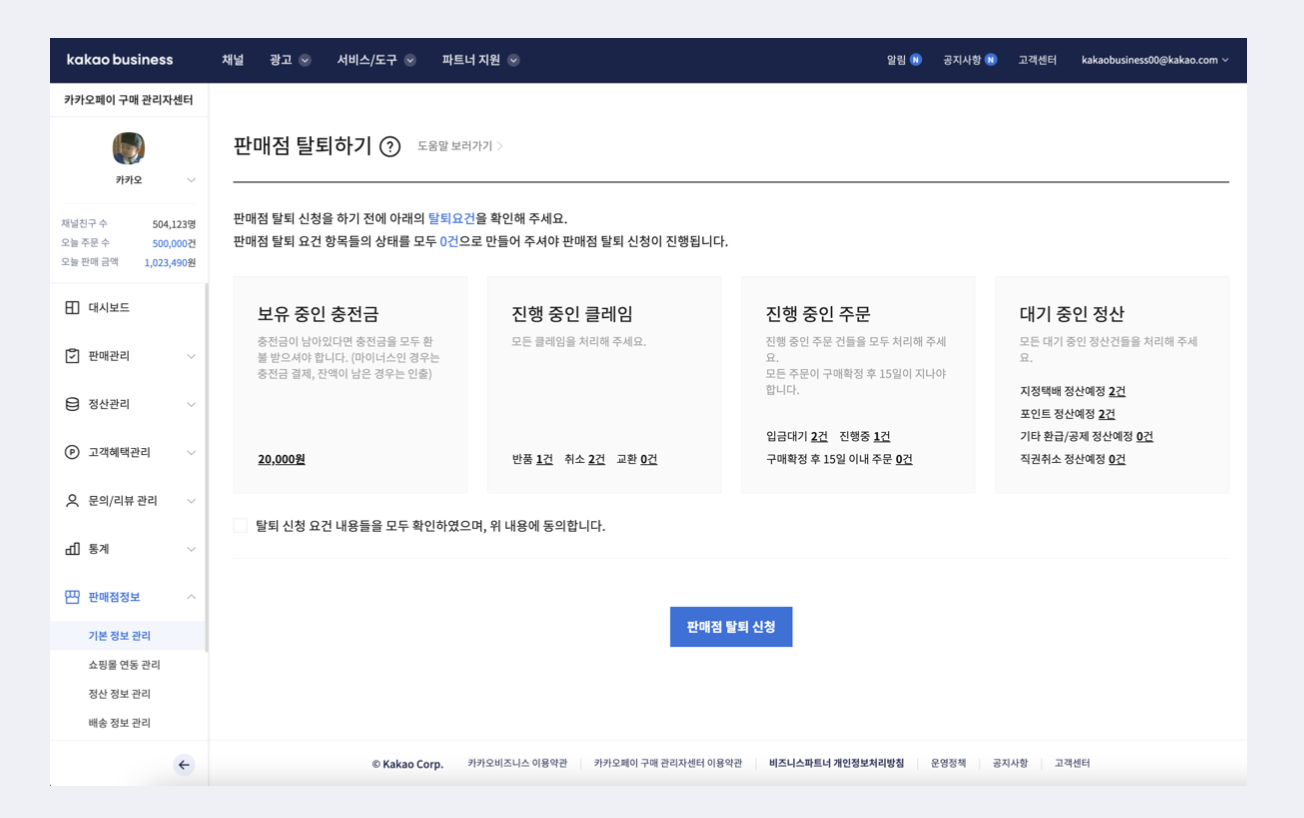The width and height of the screenshot is (1304, 818).
Task: Click the 판매관리 clipboard icon
Action: click(72, 356)
